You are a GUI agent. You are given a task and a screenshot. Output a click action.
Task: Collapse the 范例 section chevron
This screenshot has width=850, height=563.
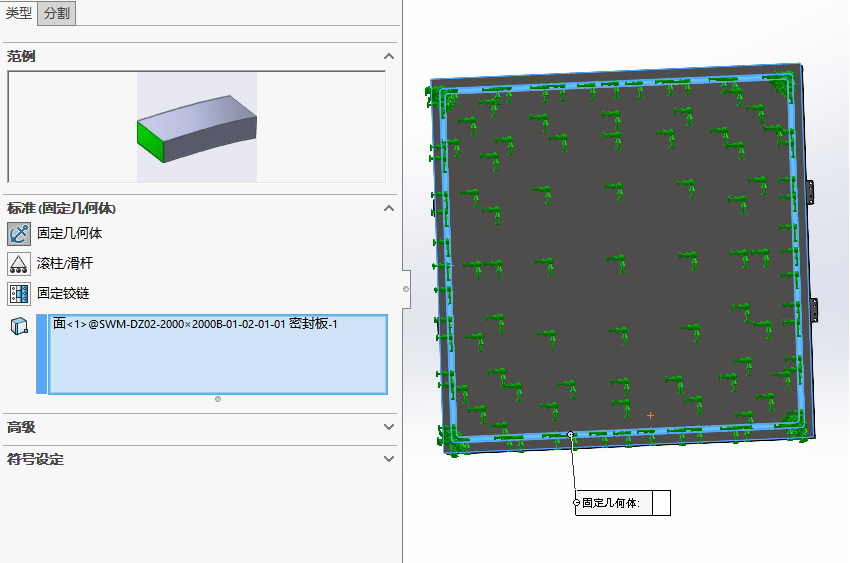[x=388, y=57]
